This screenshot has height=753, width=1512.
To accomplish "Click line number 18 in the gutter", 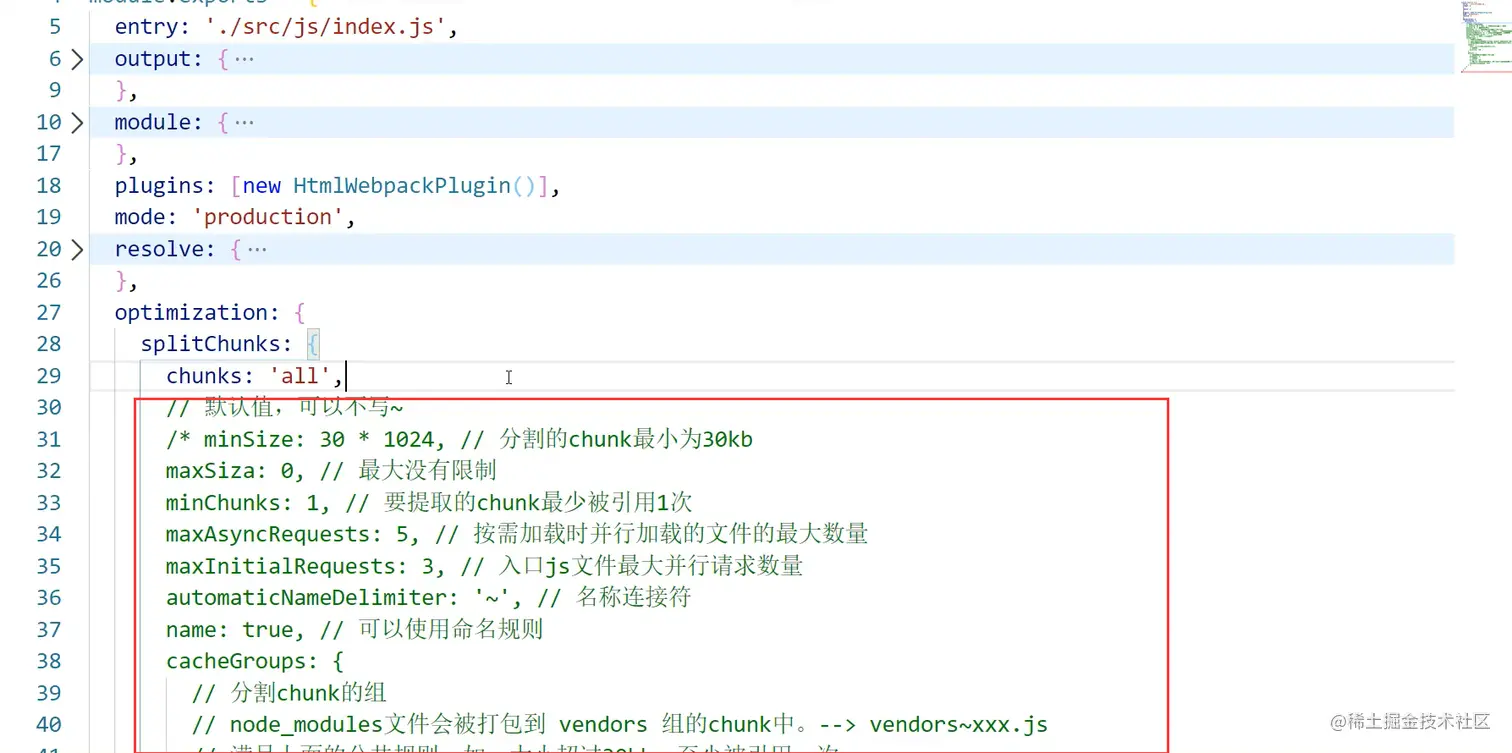I will pos(49,186).
